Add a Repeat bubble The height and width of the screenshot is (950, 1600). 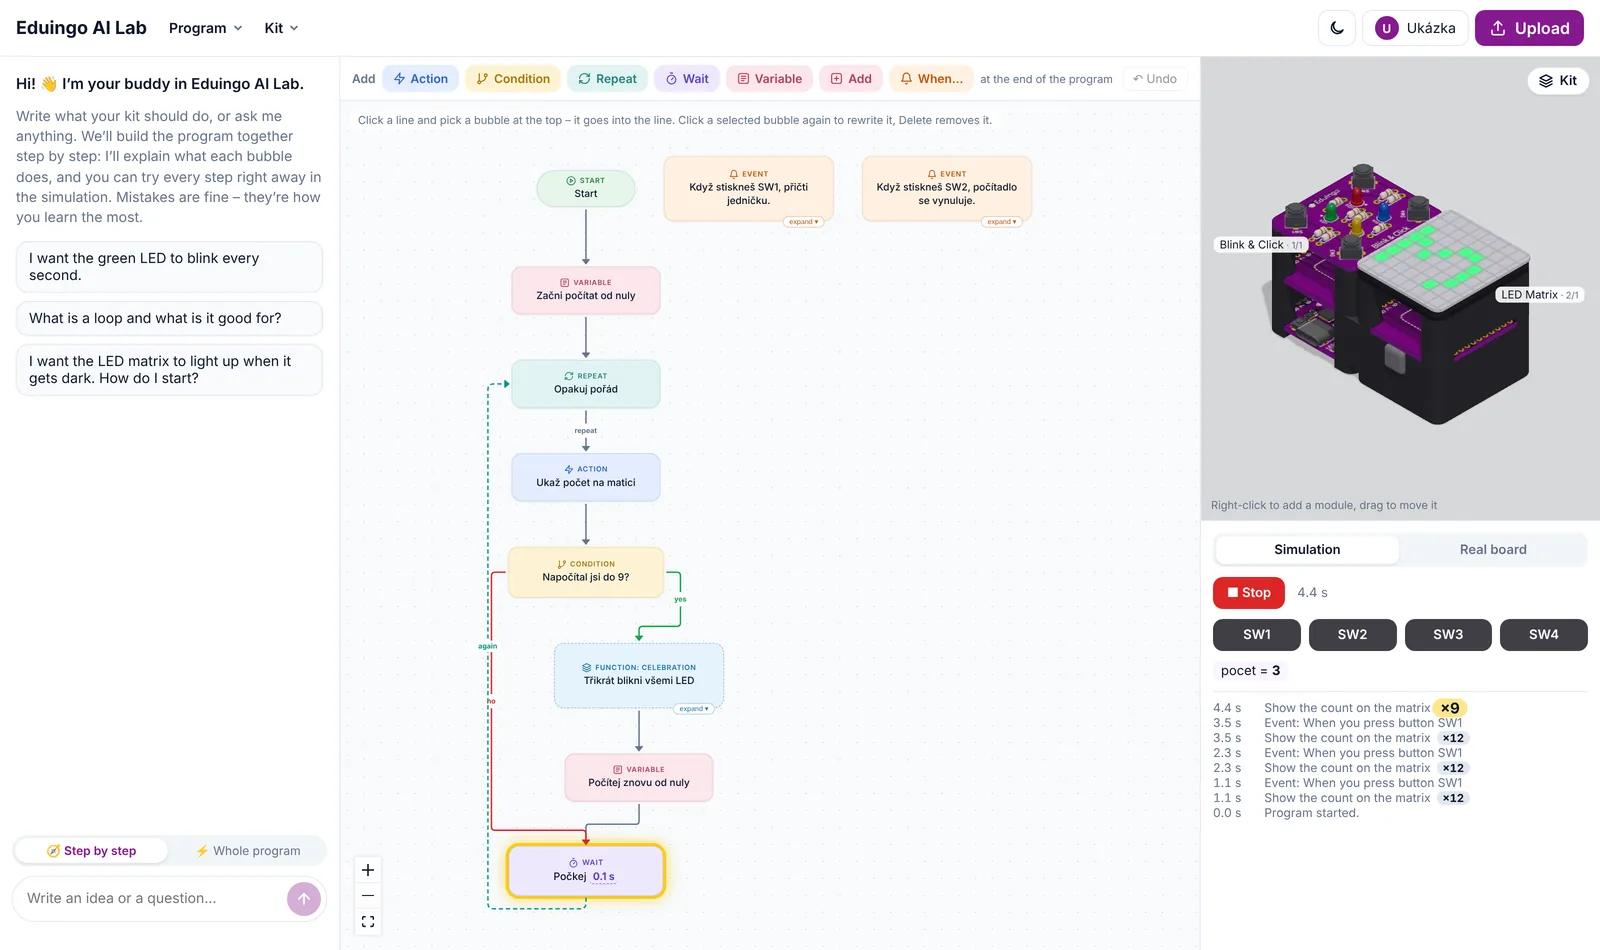point(607,79)
